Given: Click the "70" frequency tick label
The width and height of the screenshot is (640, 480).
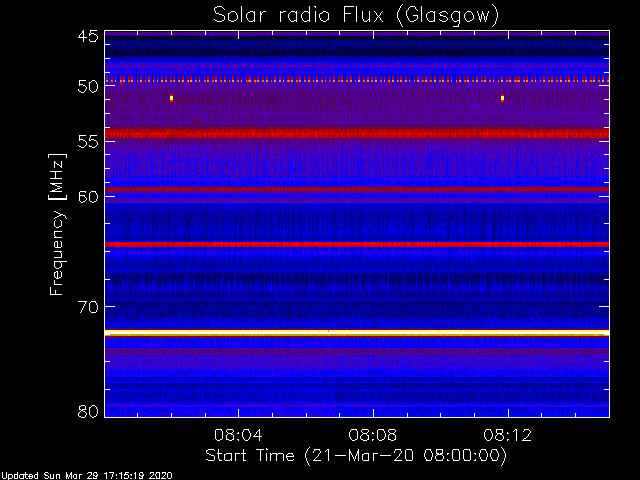Looking at the screenshot, I should tap(88, 307).
